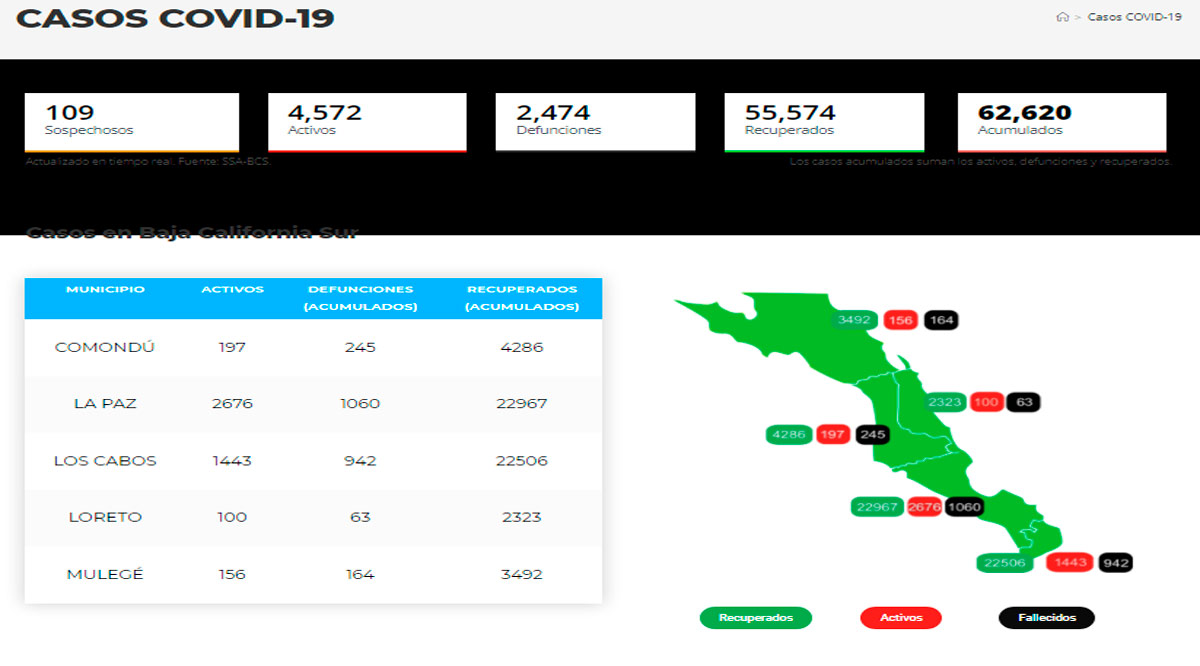
Task: Click green 4286 map badge for Comondú
Action: tap(789, 434)
